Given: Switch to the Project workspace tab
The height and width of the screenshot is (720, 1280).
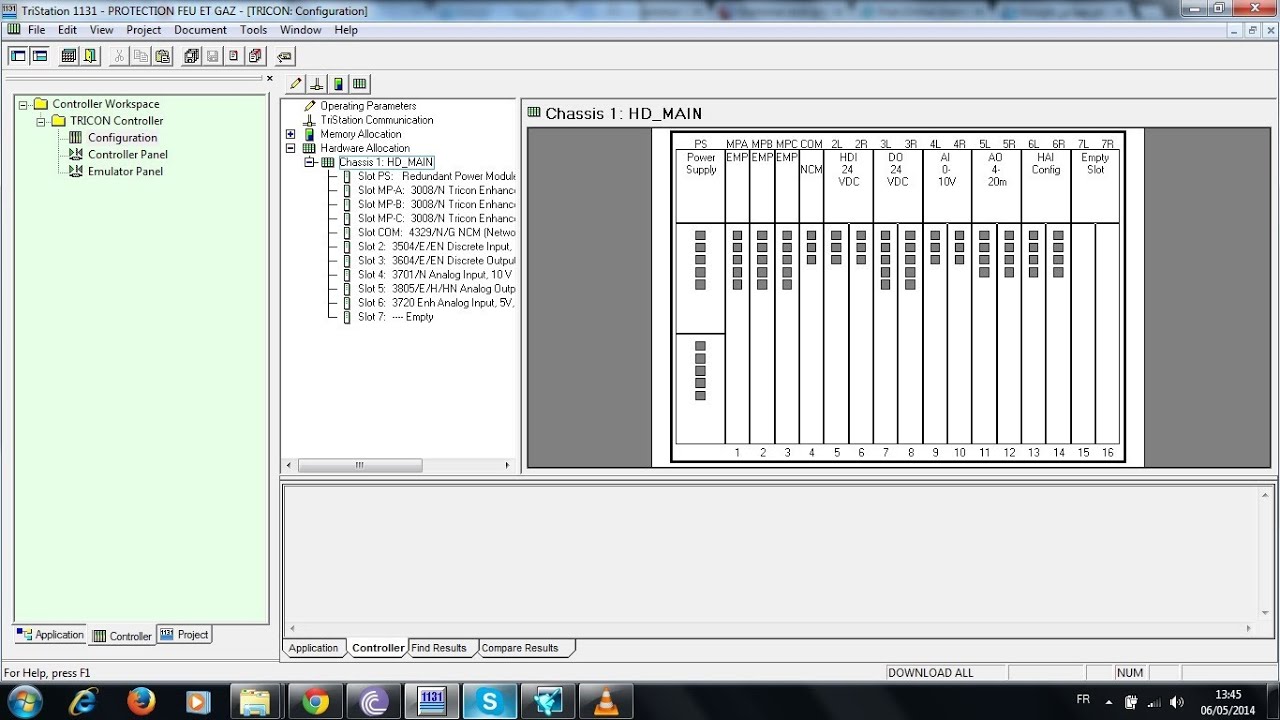Looking at the screenshot, I should pos(185,635).
